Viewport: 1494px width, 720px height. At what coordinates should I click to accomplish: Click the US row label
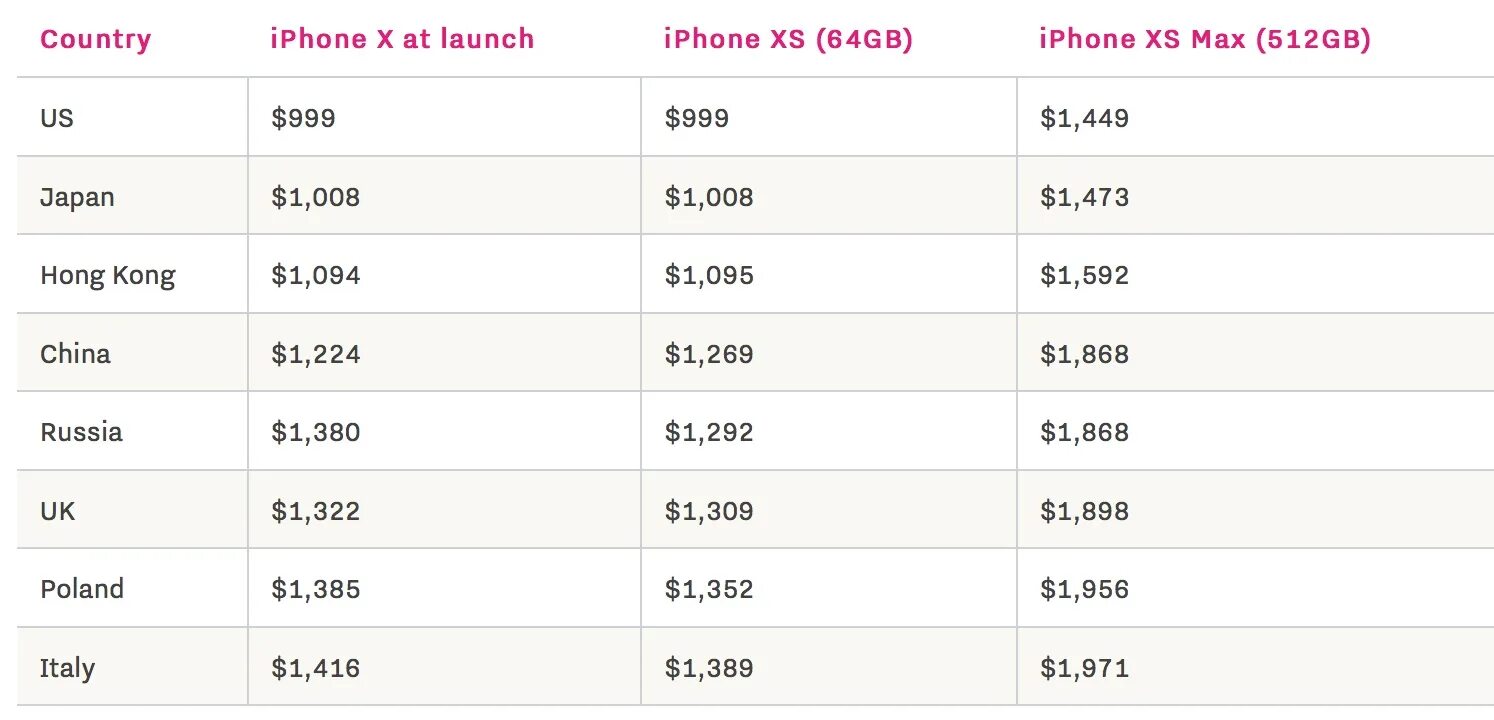pos(57,118)
